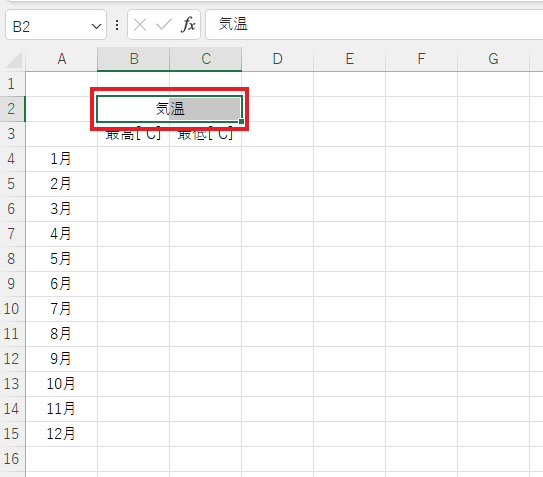
Task: Click the 最高[℃] header cell
Action: [133, 134]
